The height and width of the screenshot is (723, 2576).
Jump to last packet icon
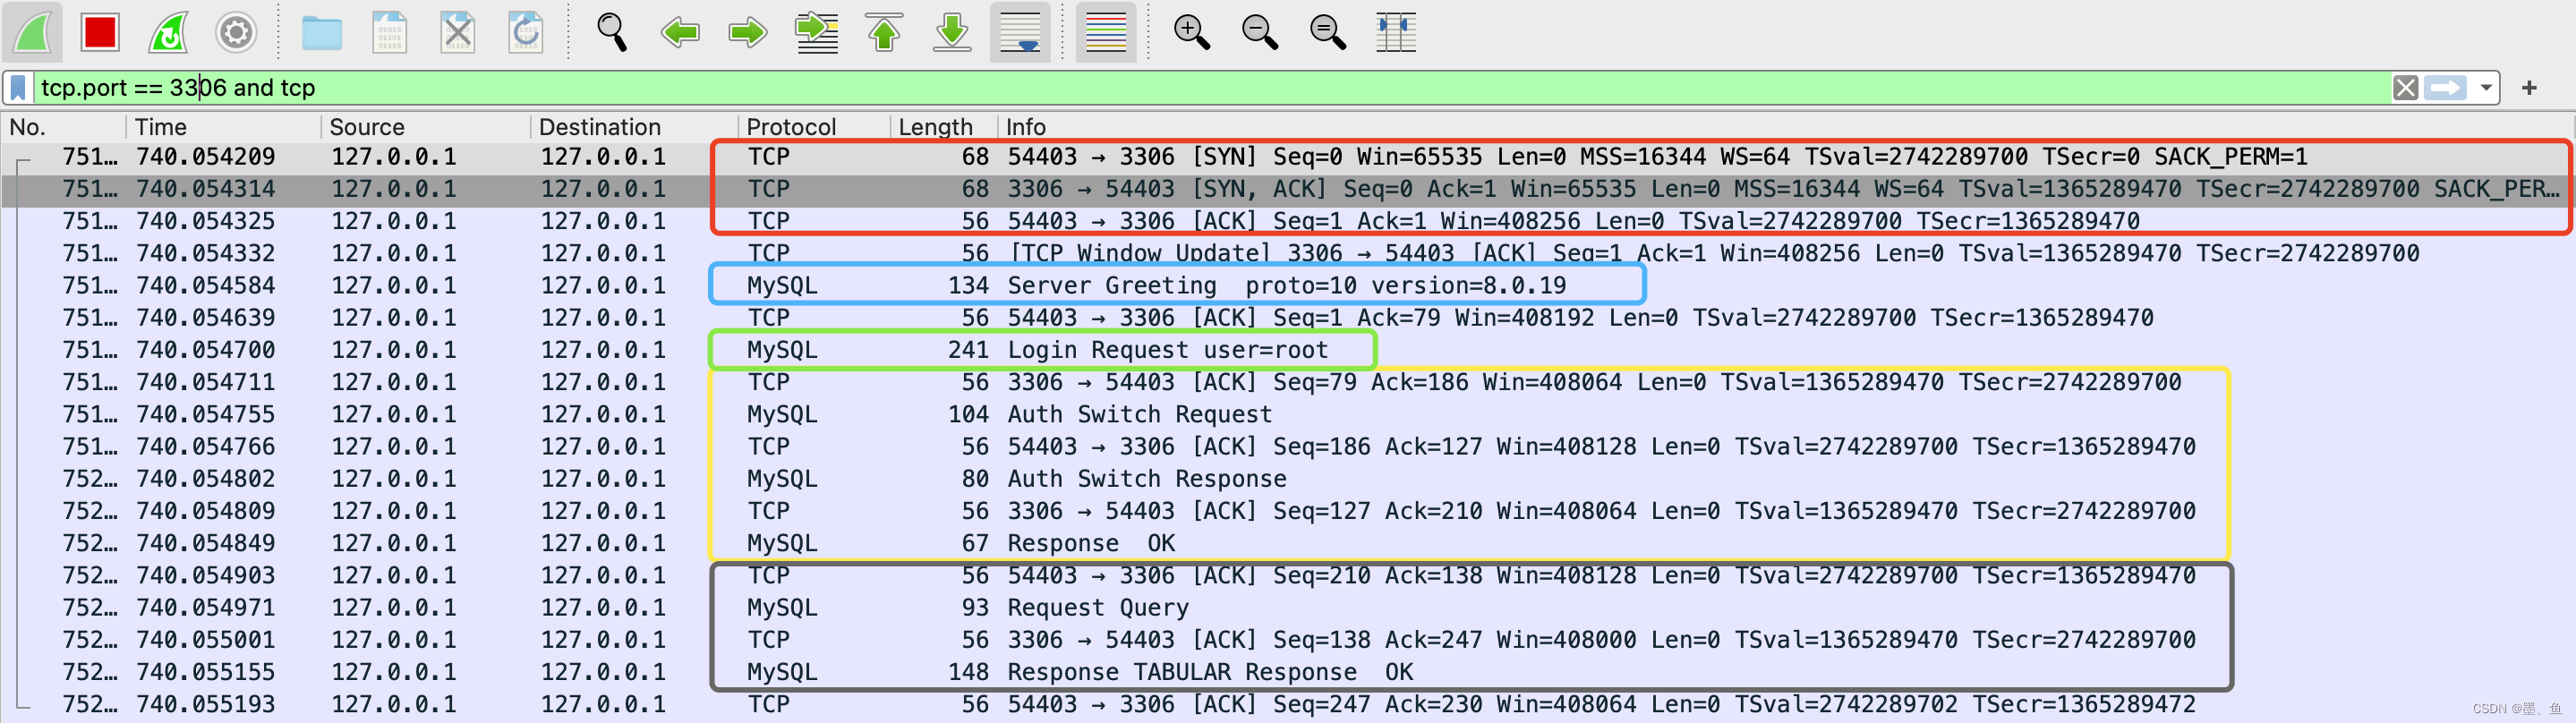pos(952,32)
